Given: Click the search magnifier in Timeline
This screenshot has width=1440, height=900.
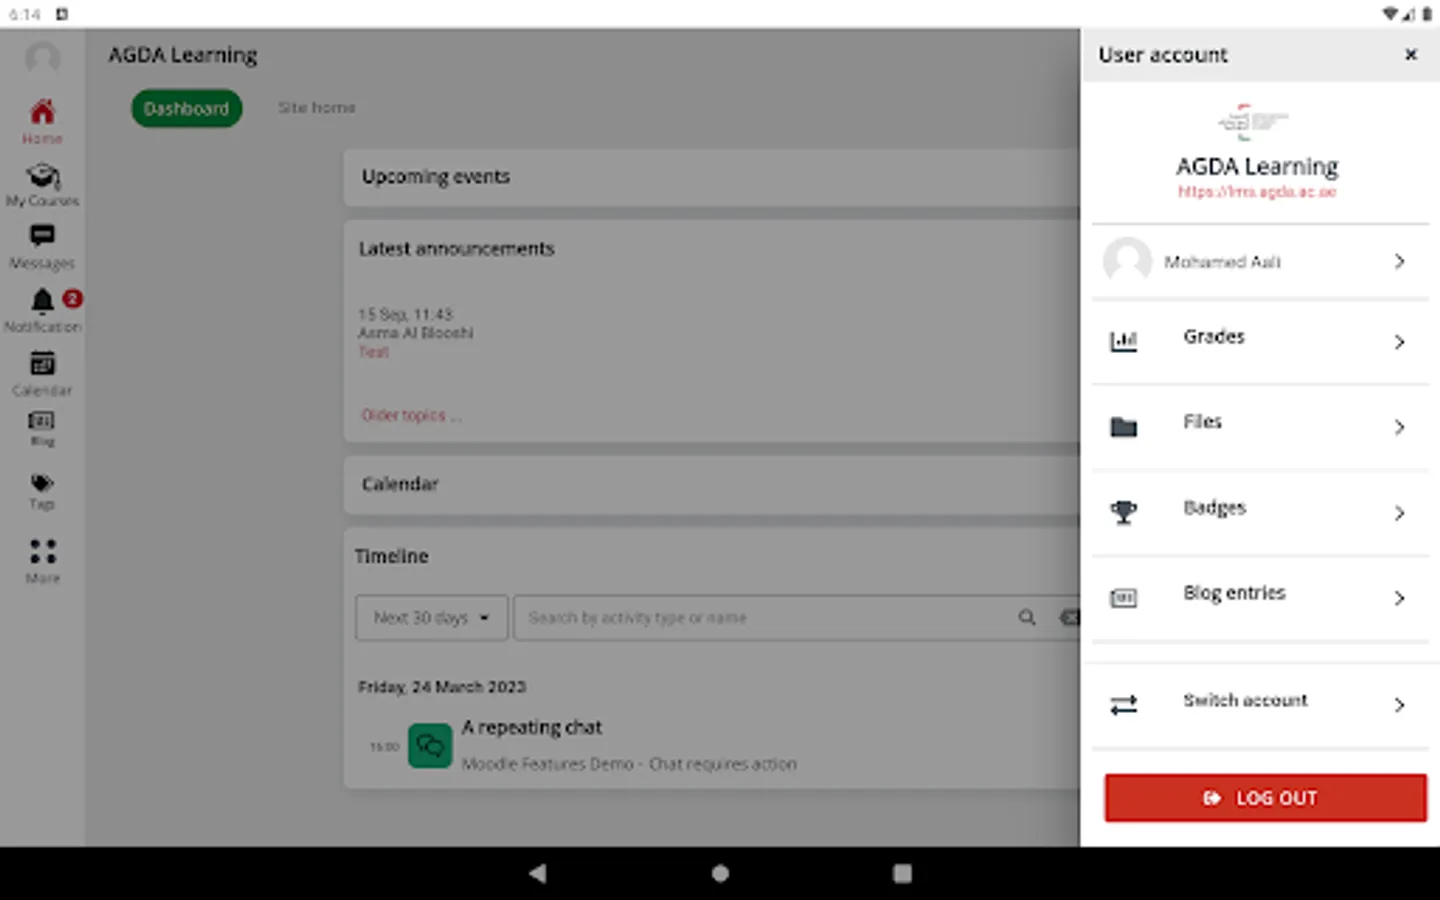Looking at the screenshot, I should (1027, 617).
